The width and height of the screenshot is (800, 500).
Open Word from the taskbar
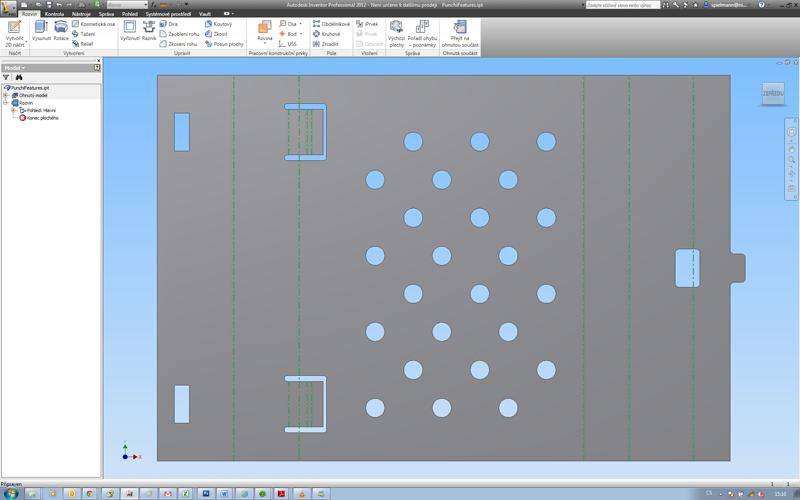tap(224, 493)
